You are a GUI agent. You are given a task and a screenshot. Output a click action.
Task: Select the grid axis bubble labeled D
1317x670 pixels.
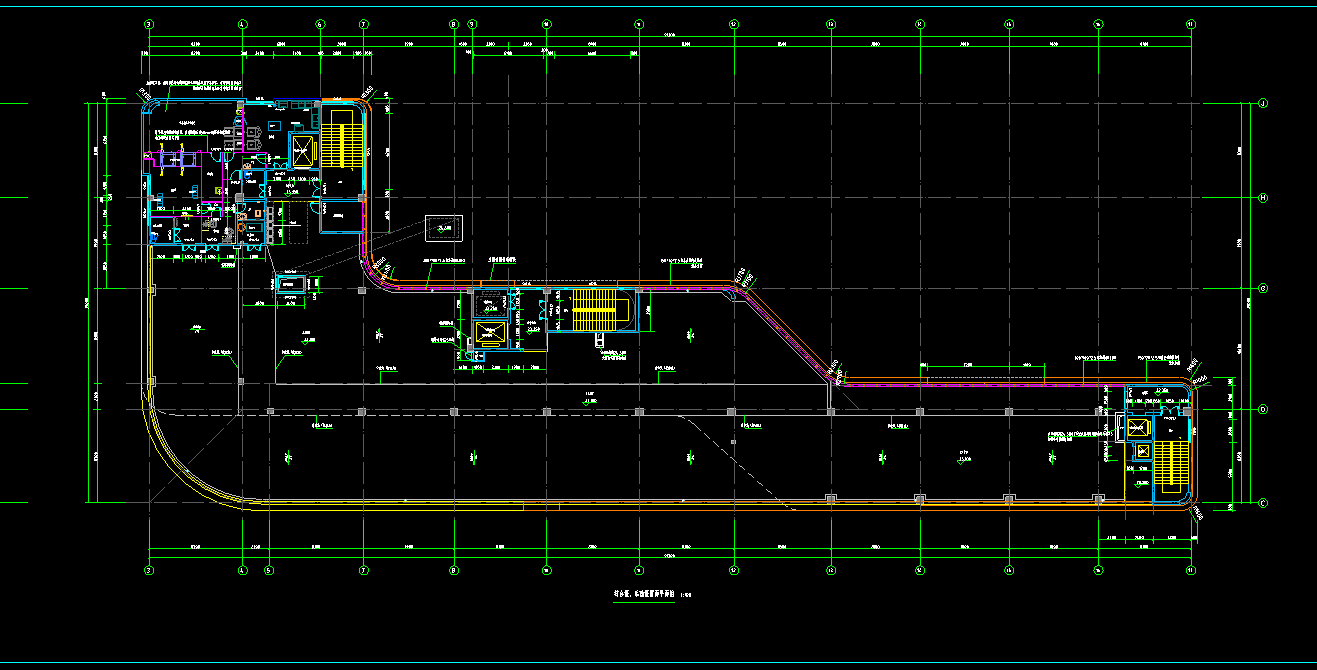[x=1262, y=409]
